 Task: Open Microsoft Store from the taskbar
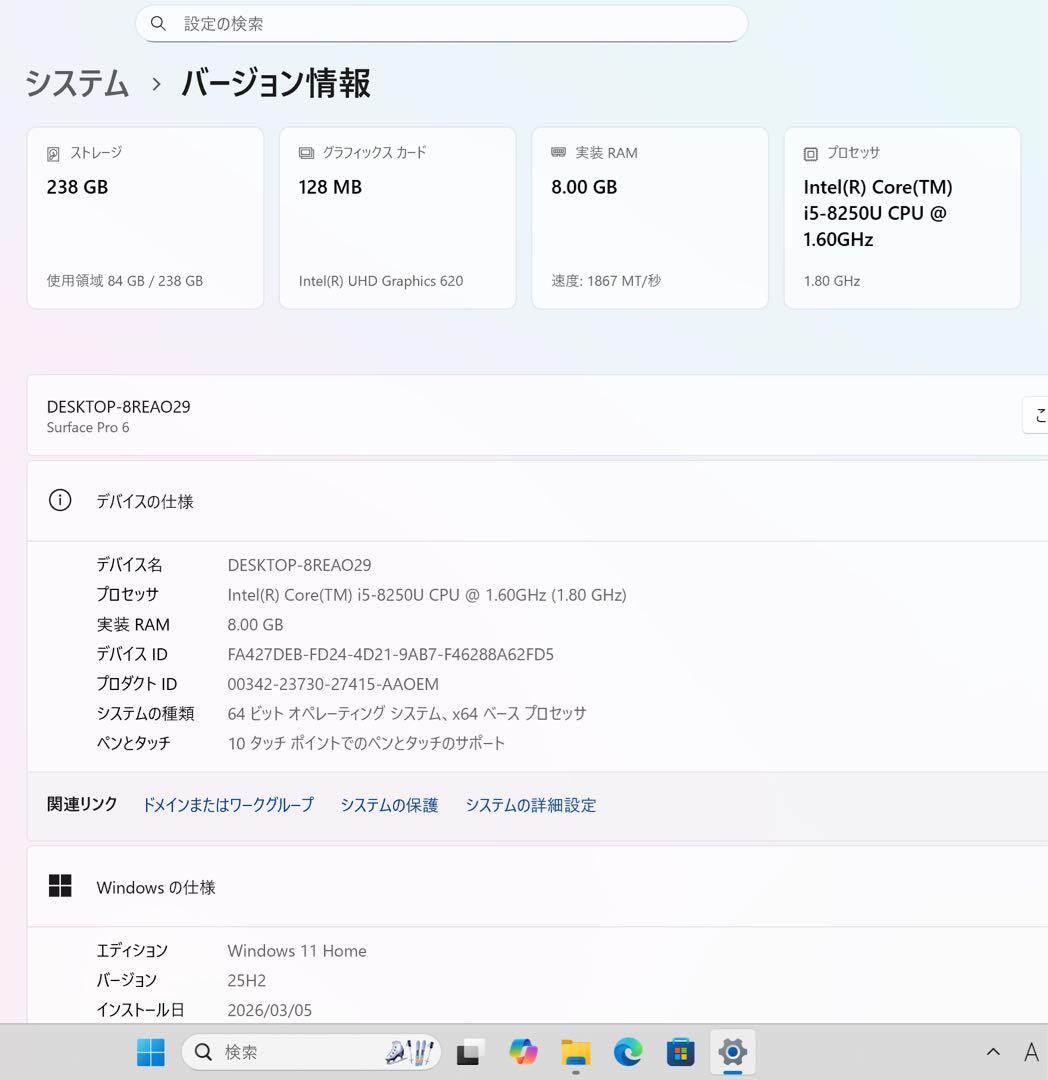tap(680, 1052)
